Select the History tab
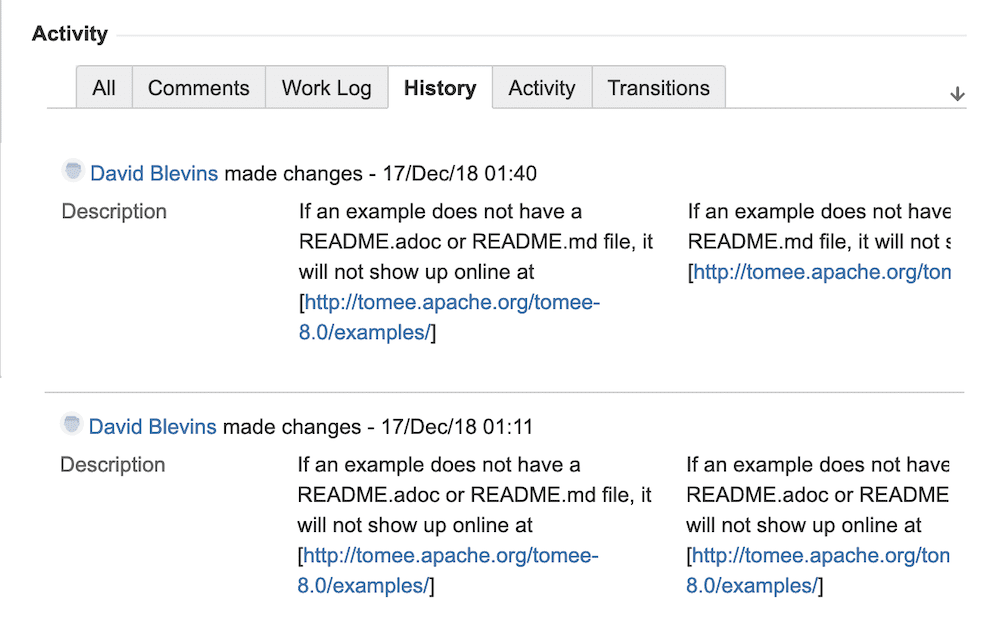This screenshot has width=1000, height=626. pos(440,87)
